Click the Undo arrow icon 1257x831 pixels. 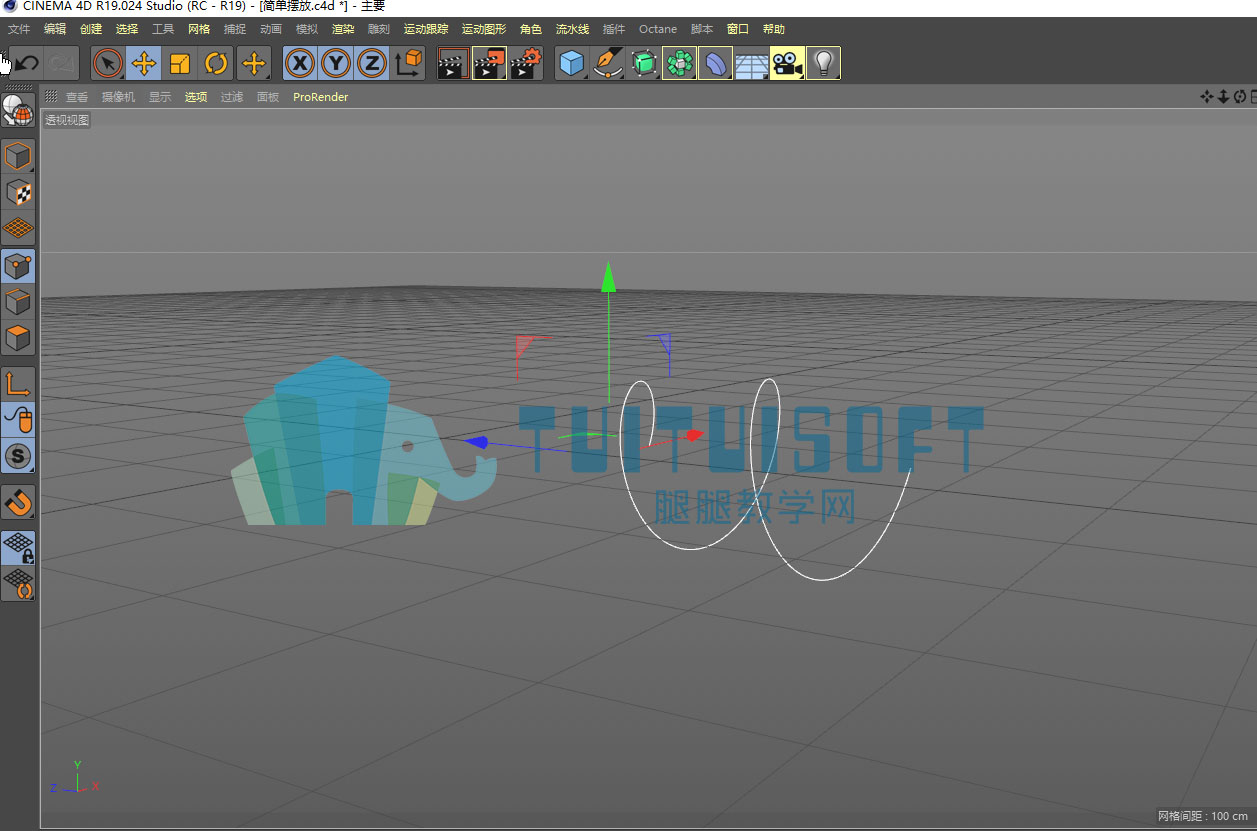(26, 64)
